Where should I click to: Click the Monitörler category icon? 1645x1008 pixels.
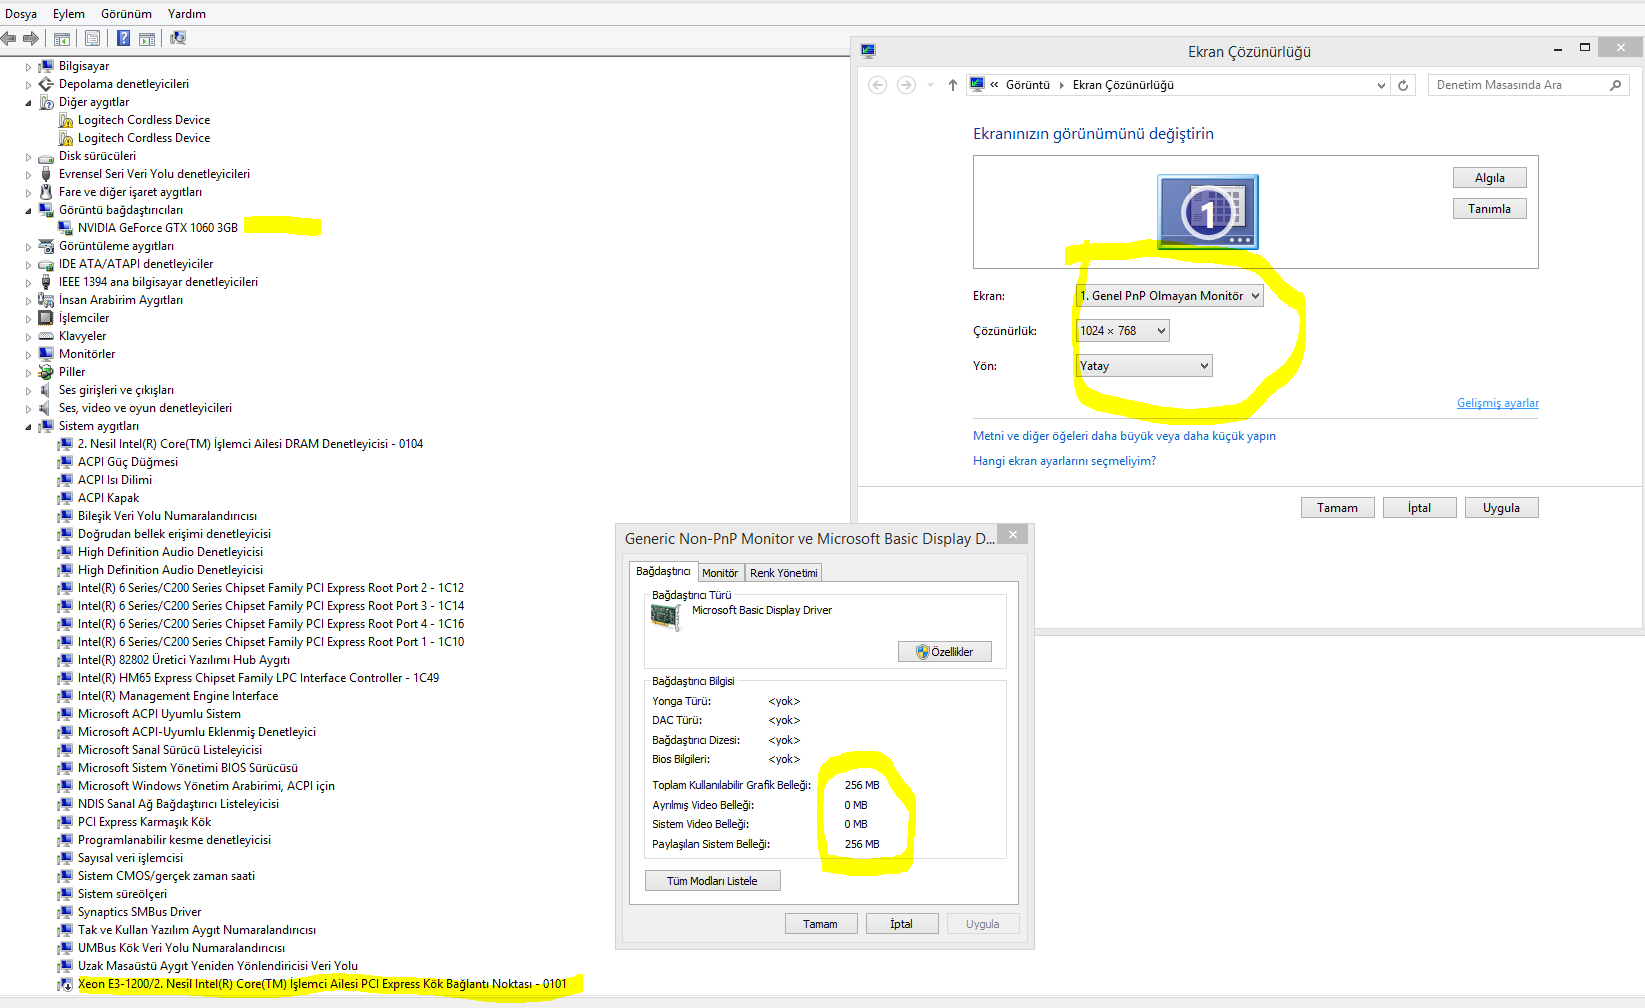click(46, 354)
